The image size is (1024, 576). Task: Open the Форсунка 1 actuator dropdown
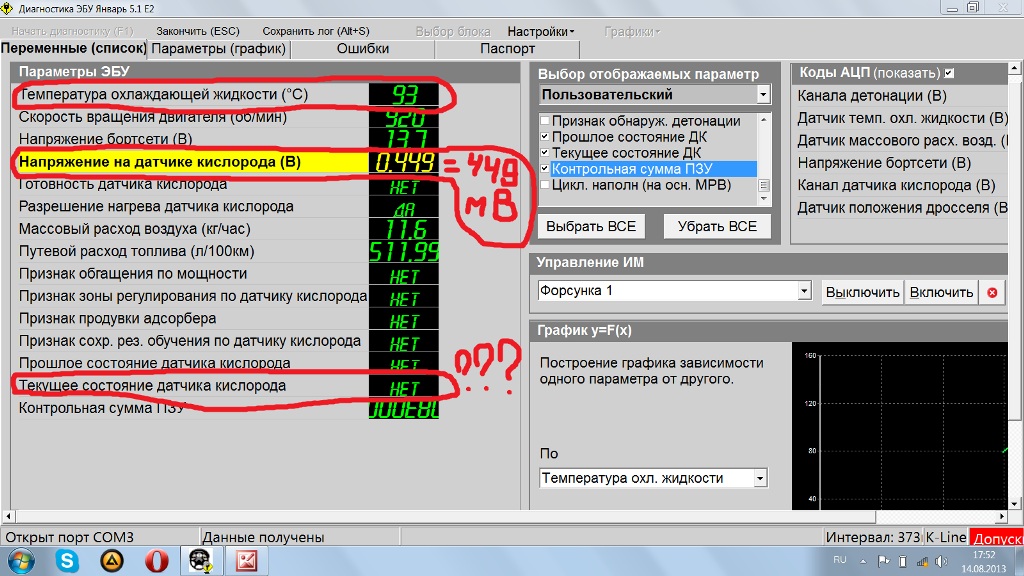pyautogui.click(x=804, y=291)
